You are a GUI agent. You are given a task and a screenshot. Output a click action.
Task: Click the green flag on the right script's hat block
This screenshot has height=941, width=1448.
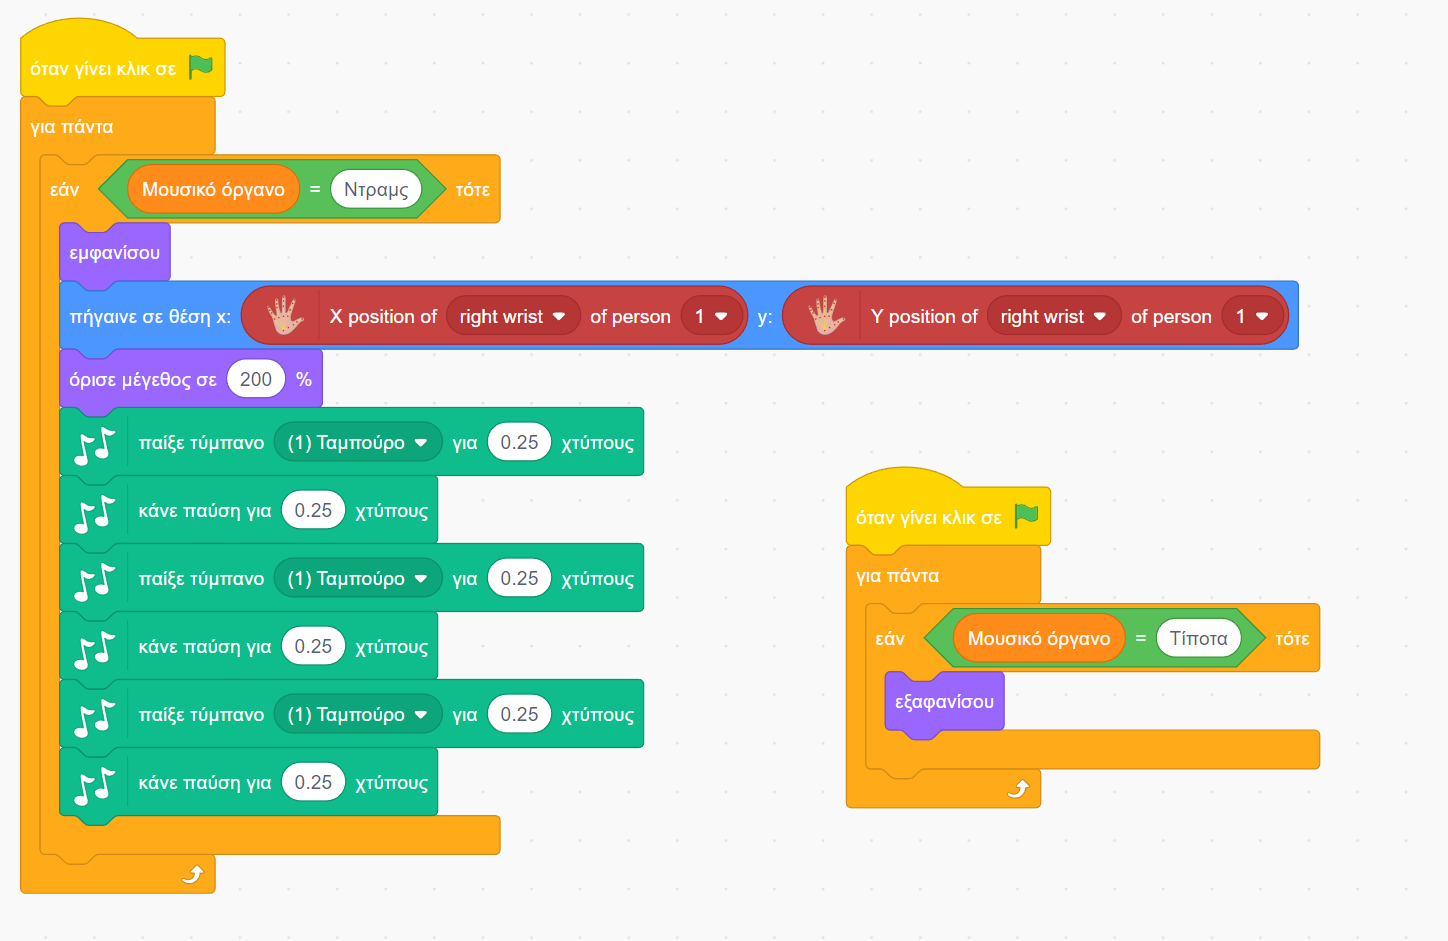tap(1026, 516)
